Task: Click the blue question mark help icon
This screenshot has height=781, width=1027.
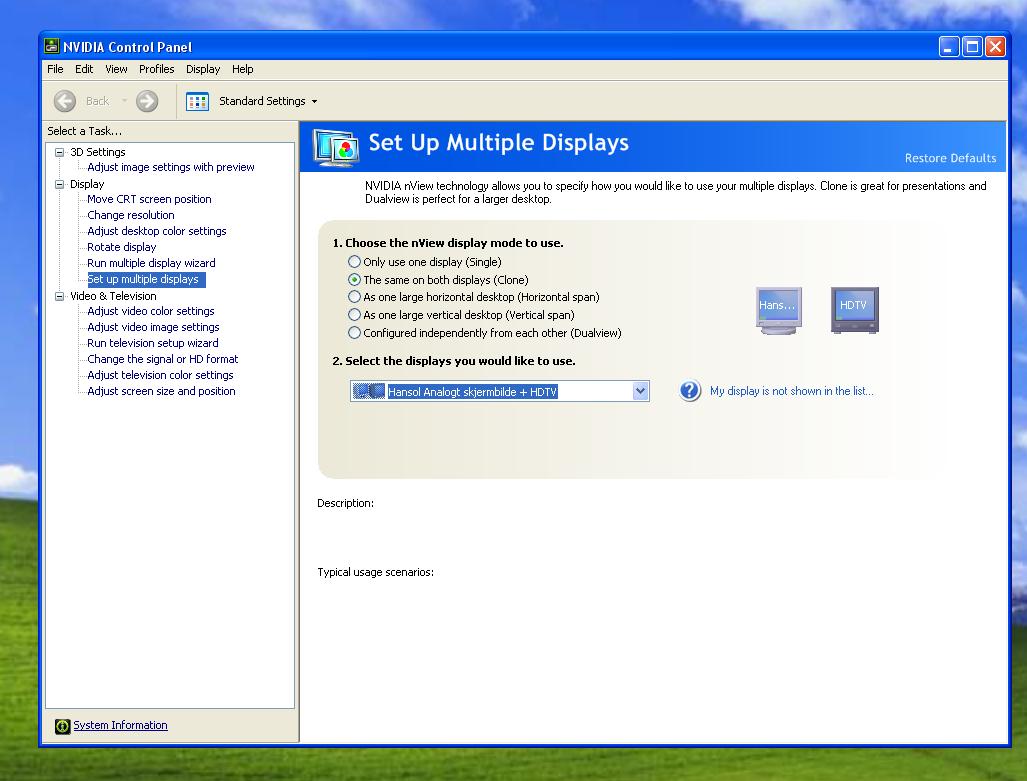Action: coord(690,391)
